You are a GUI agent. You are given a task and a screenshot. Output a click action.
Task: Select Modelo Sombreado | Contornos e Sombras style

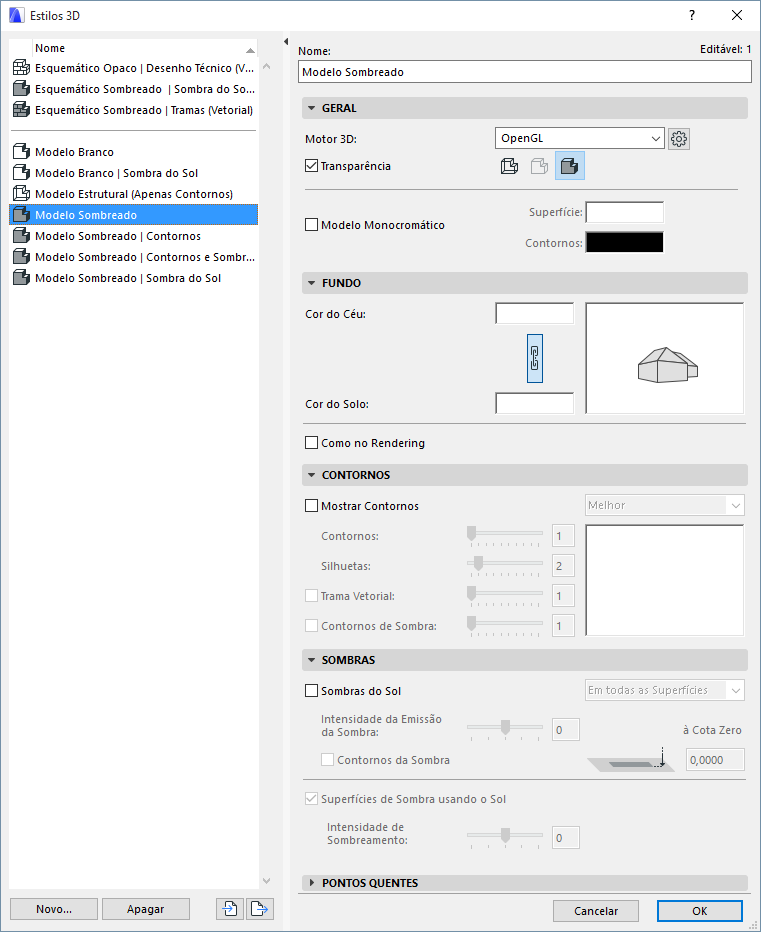pyautogui.click(x=134, y=257)
